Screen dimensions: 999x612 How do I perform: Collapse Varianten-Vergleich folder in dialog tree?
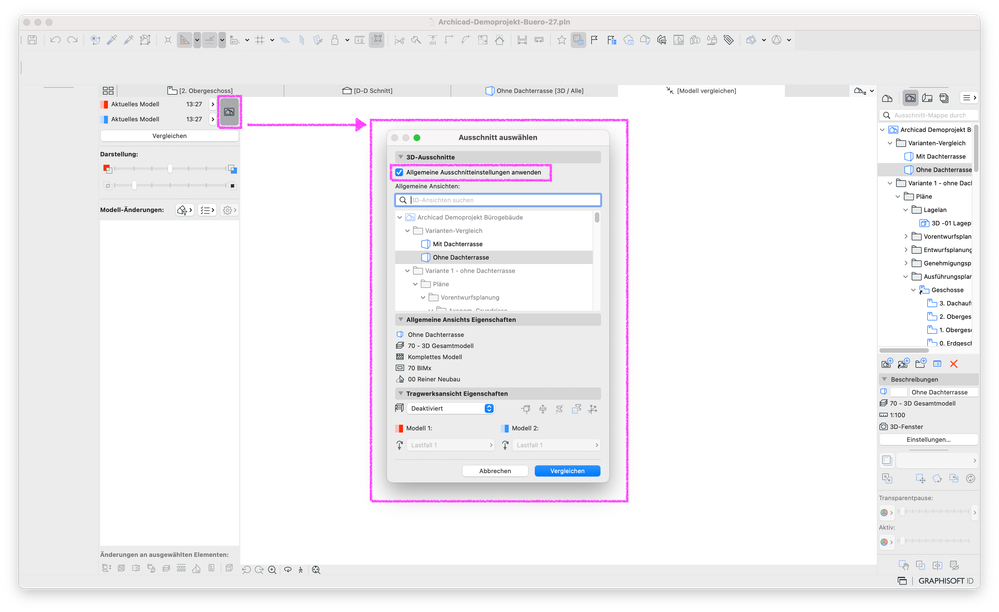(x=408, y=231)
